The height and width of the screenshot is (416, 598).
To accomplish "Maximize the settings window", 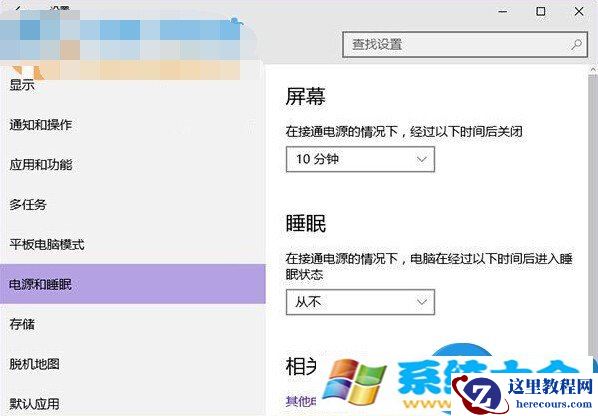I will tap(540, 11).
